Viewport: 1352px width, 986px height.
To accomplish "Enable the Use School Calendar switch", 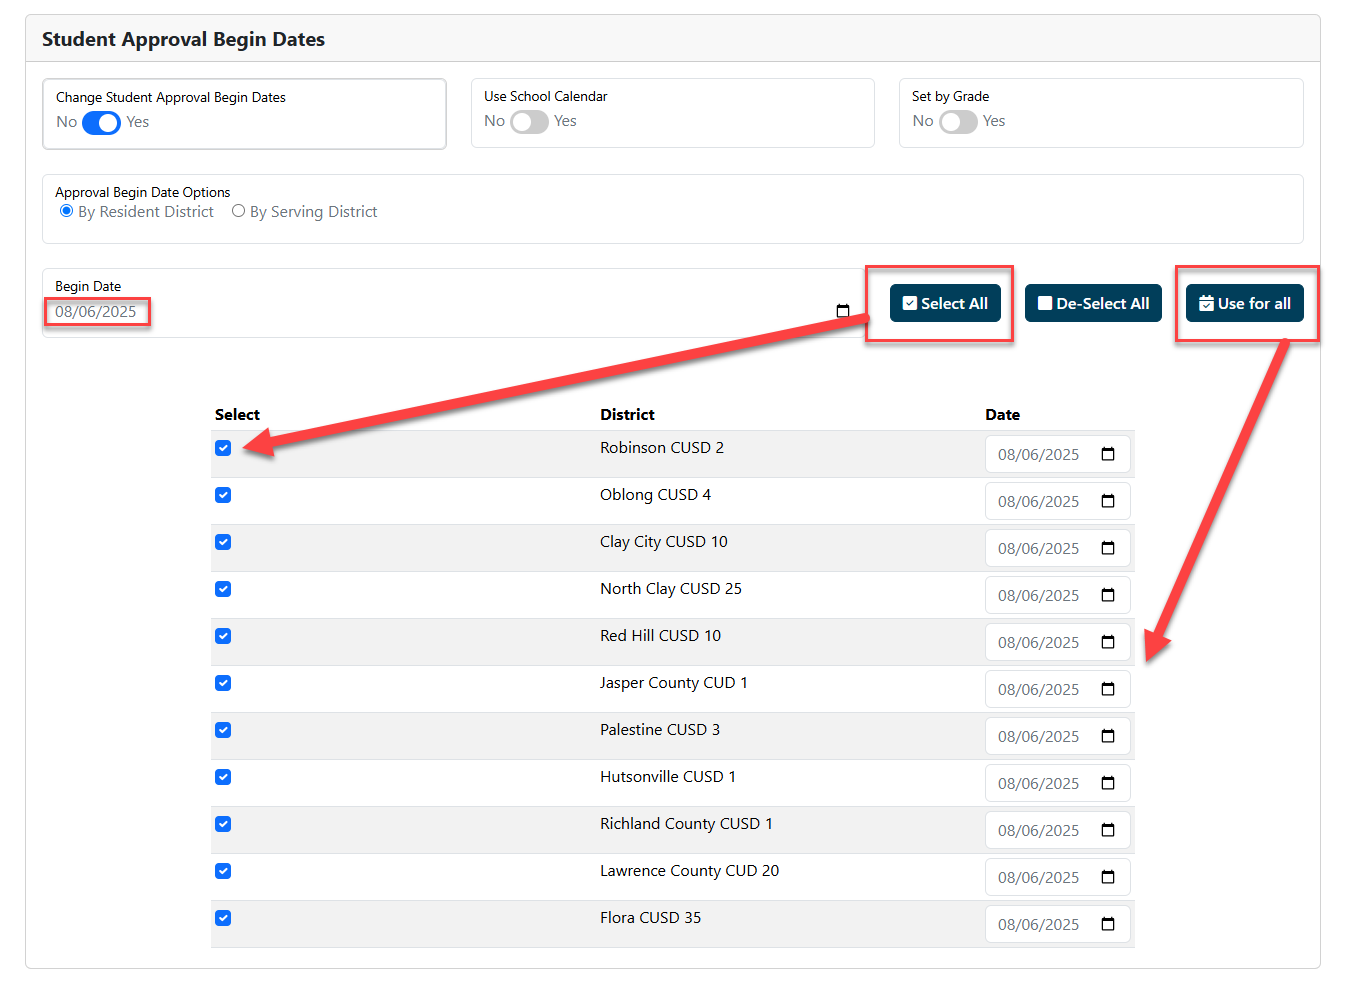I will click(x=529, y=121).
